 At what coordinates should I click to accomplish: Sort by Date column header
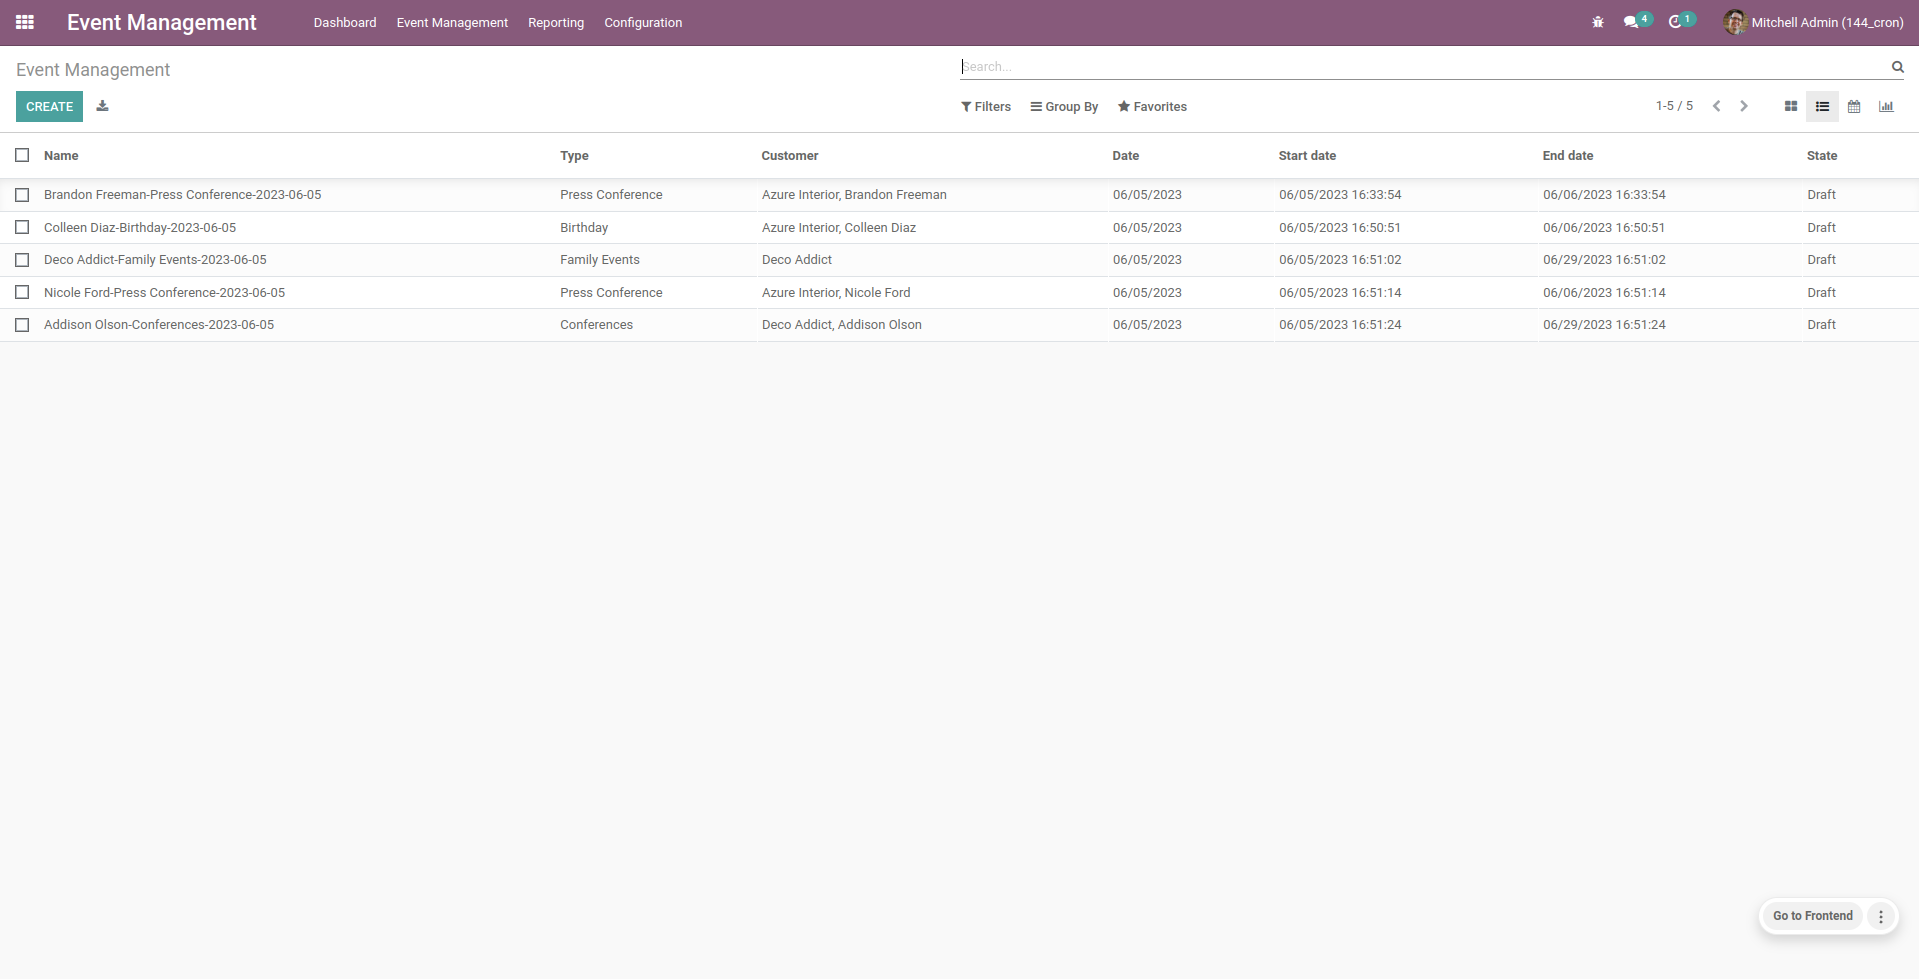click(x=1126, y=156)
